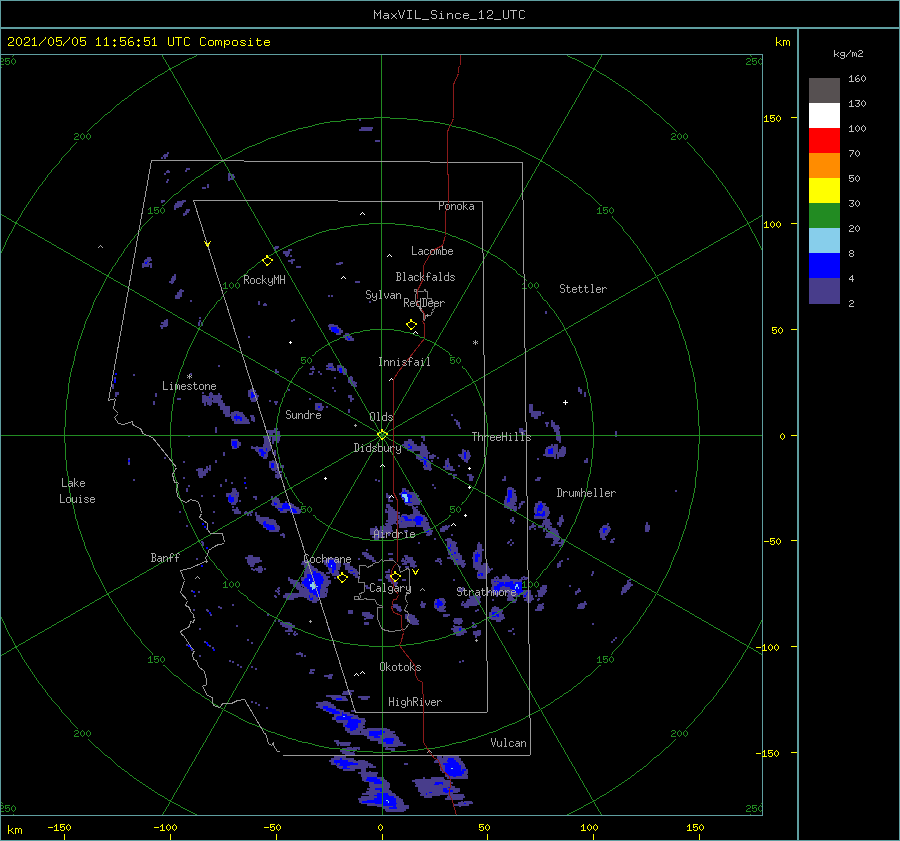Click the Limestone label

189,386
